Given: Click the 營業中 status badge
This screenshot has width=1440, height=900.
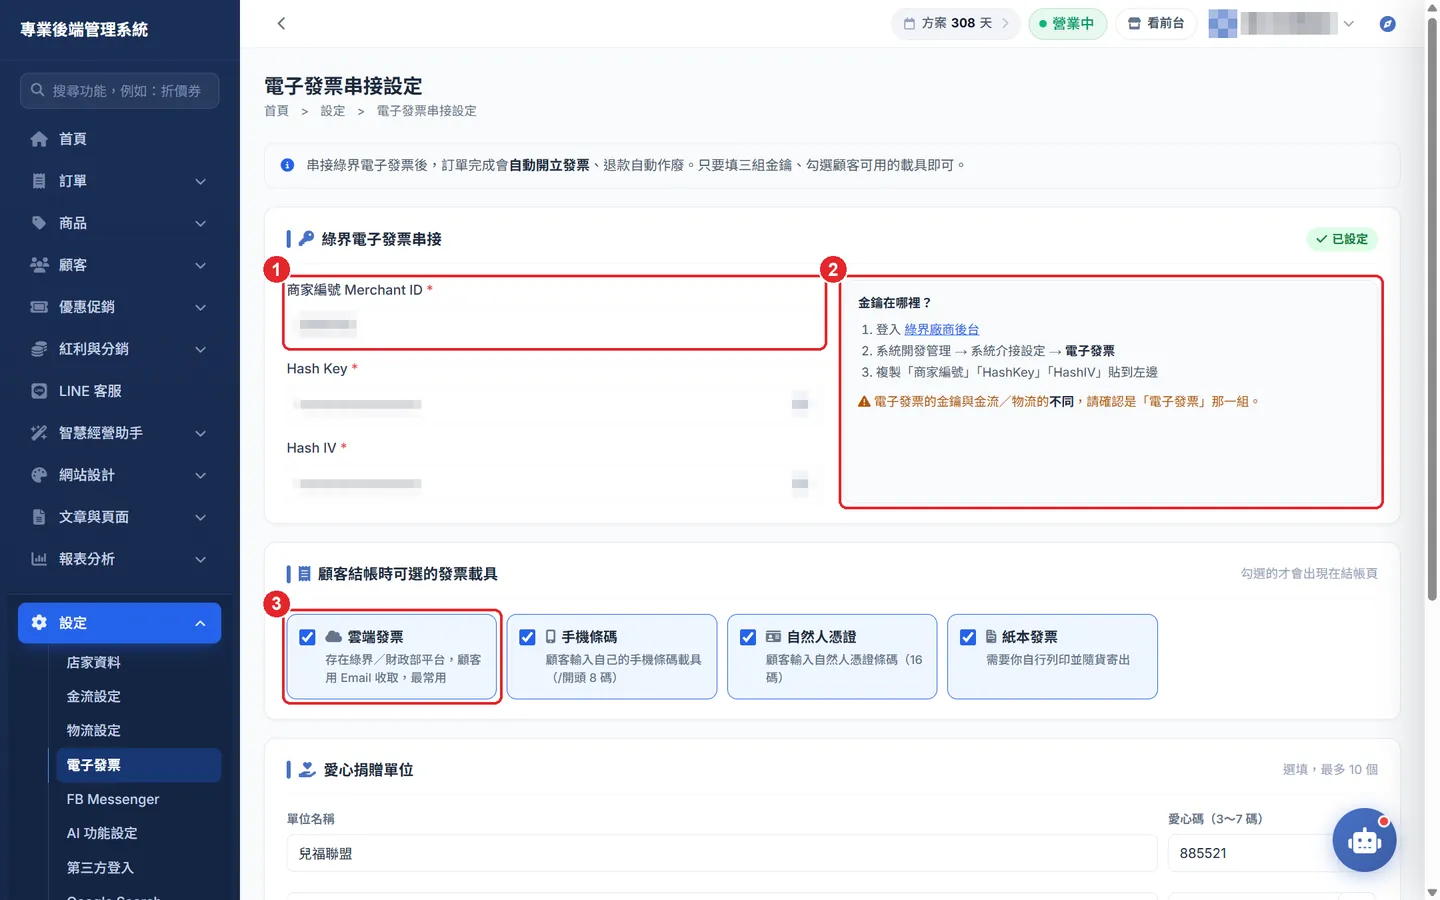Looking at the screenshot, I should click(1067, 23).
